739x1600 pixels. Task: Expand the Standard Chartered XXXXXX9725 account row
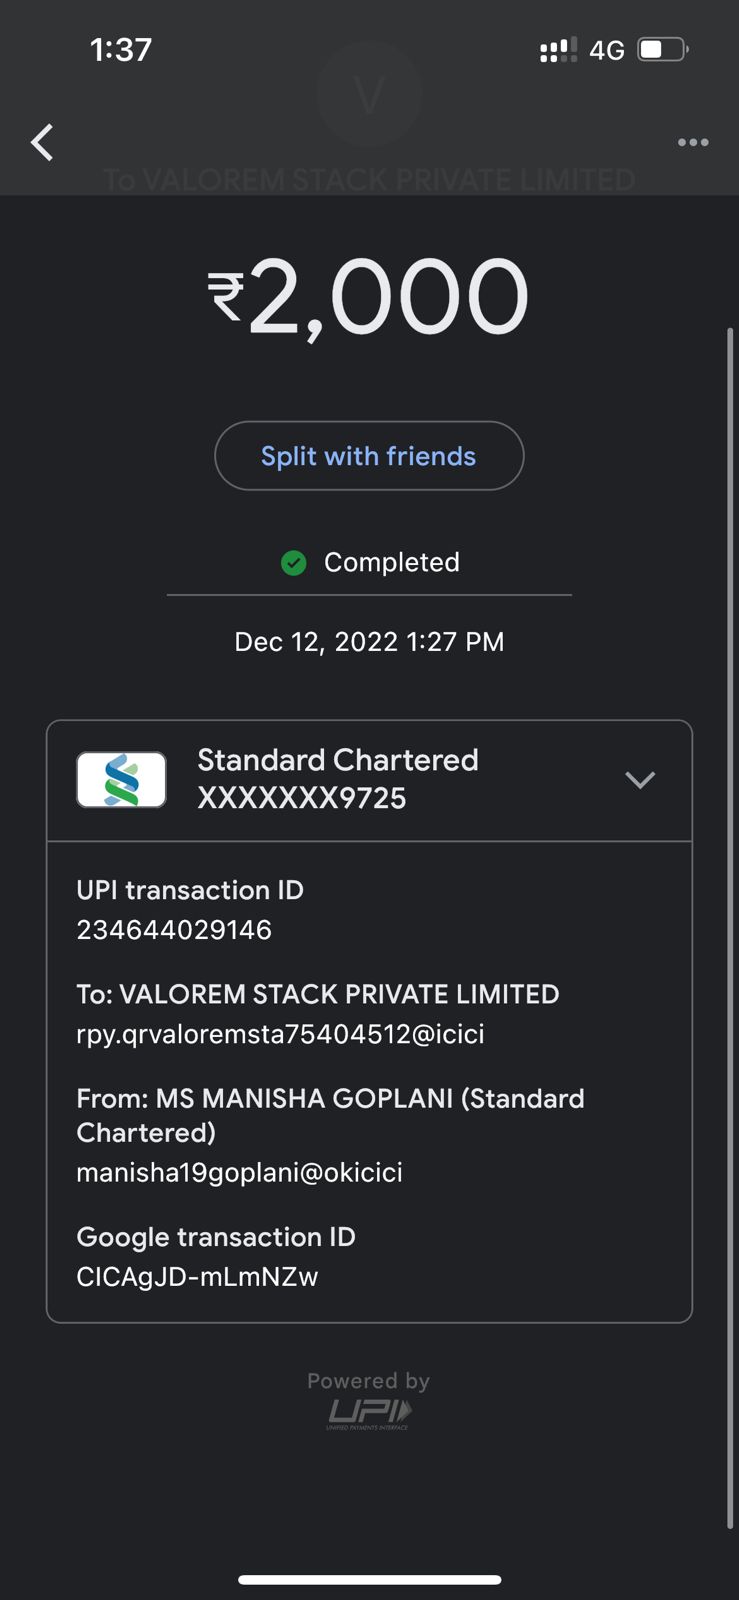(369, 780)
